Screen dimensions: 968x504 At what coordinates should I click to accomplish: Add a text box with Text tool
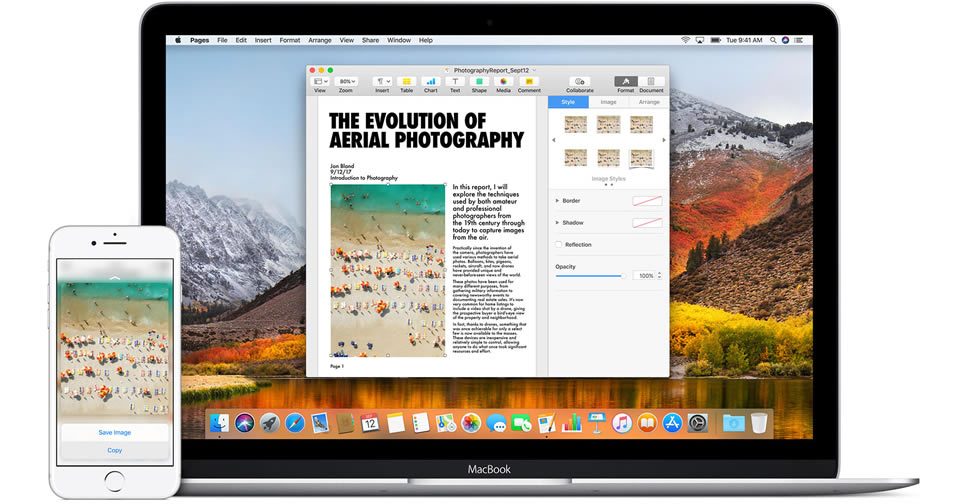[455, 82]
